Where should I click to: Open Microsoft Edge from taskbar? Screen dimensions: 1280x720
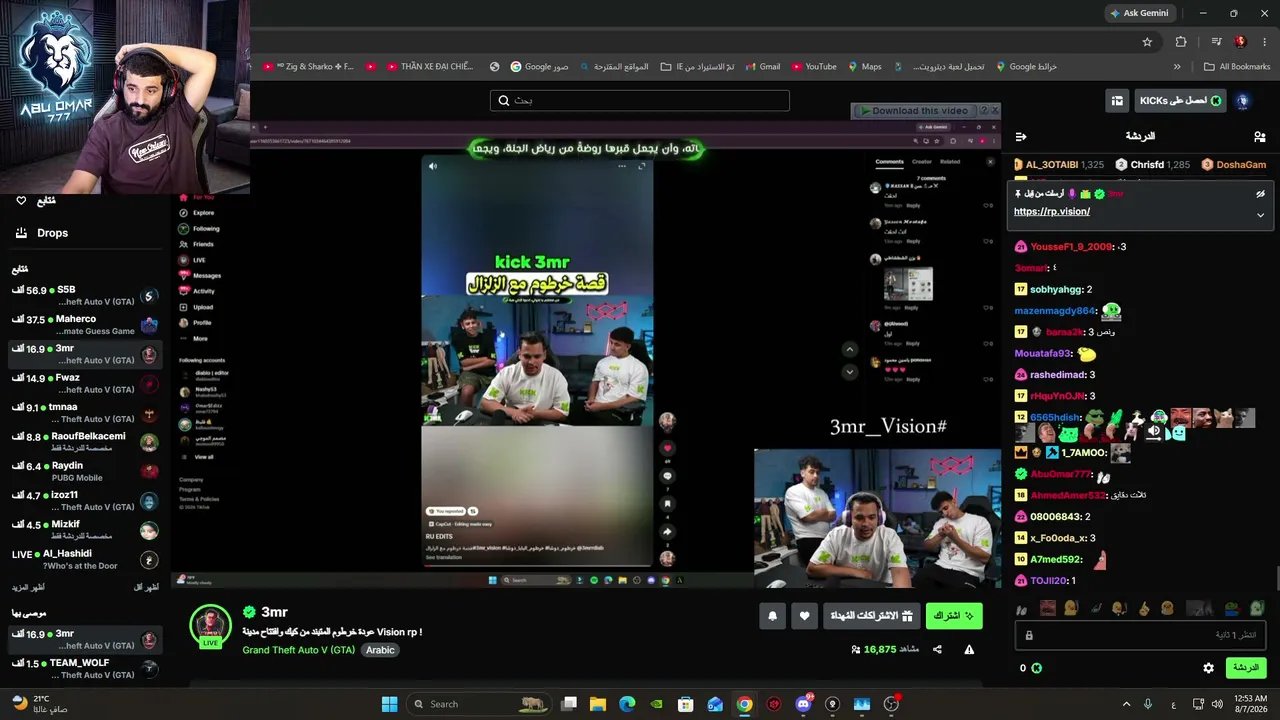tap(627, 704)
